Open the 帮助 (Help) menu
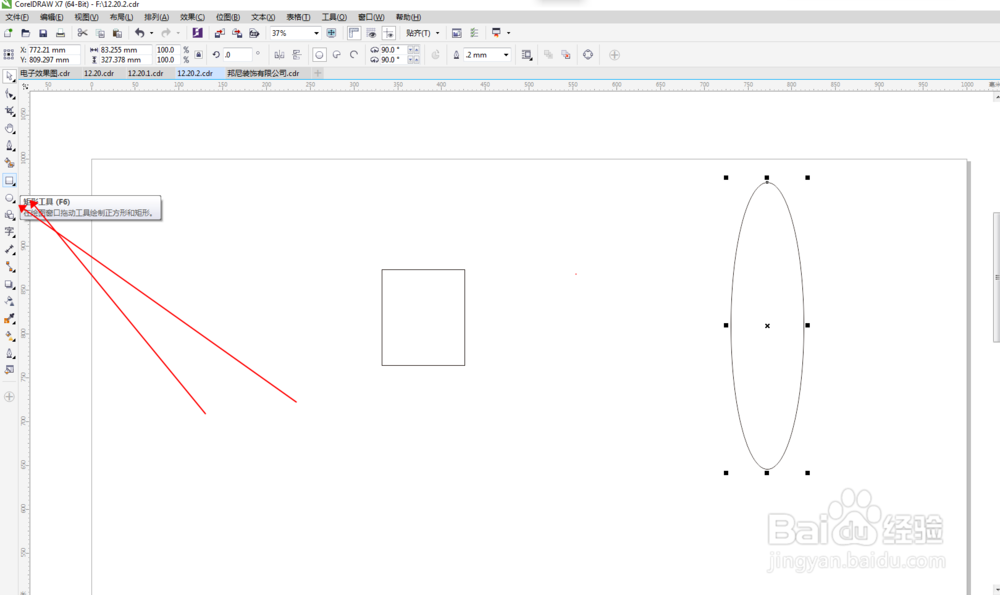Image resolution: width=1000 pixels, height=595 pixels. coord(408,17)
